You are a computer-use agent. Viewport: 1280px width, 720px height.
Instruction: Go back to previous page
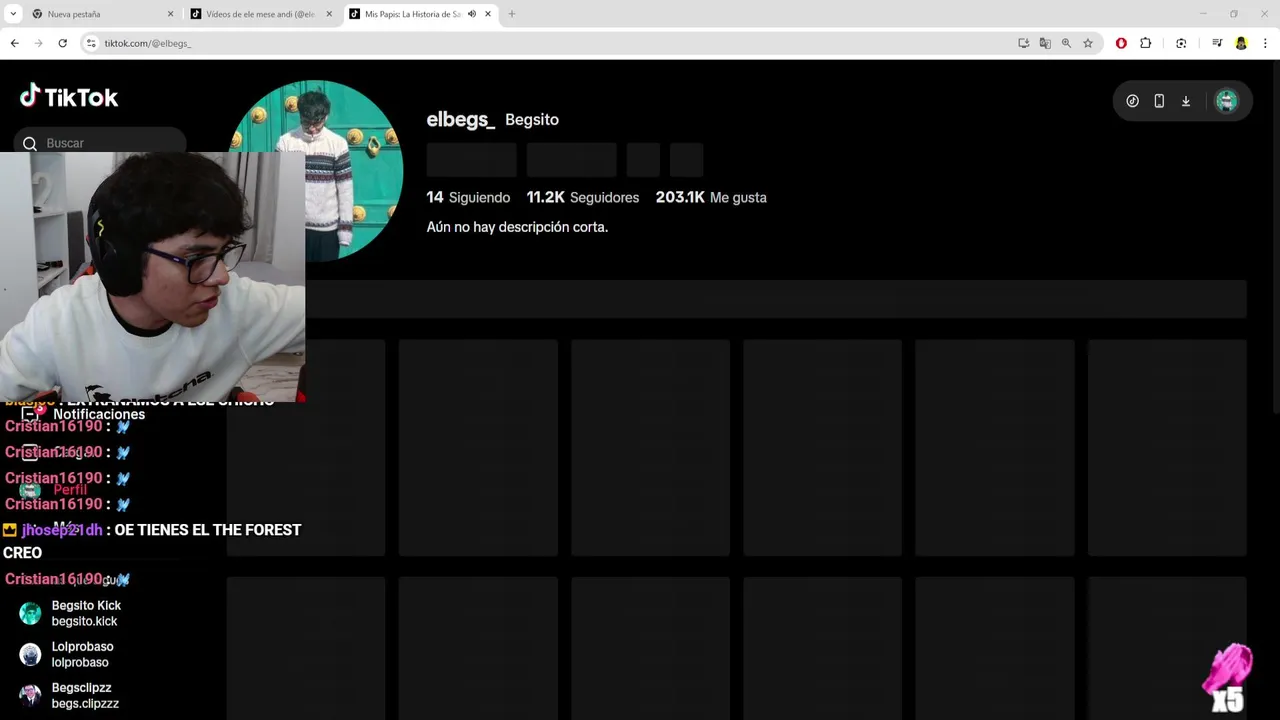(x=14, y=43)
